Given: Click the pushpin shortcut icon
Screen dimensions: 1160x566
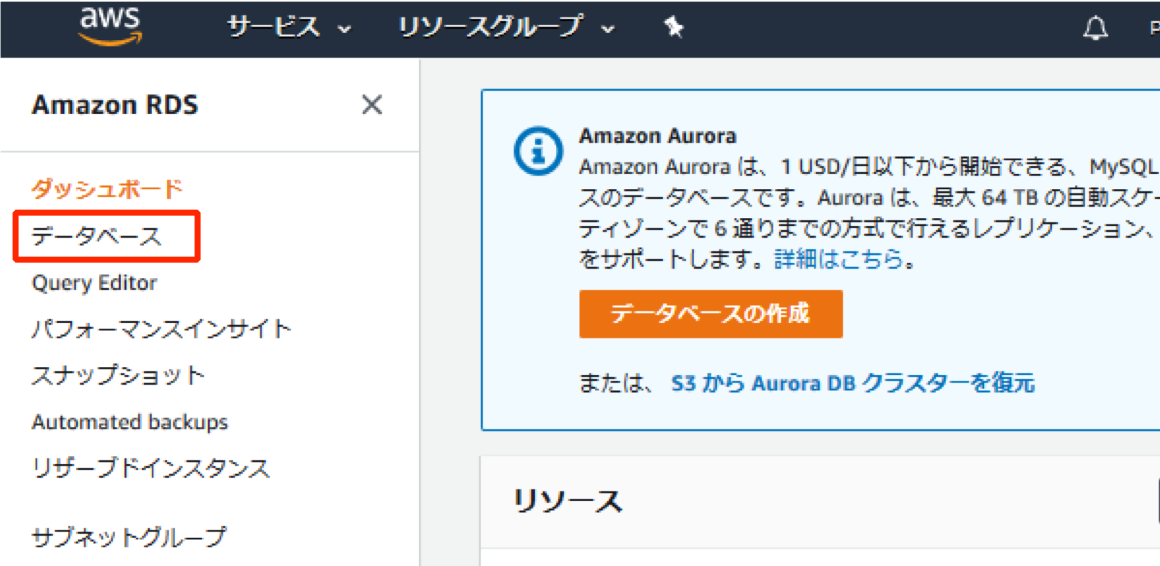Looking at the screenshot, I should [674, 28].
